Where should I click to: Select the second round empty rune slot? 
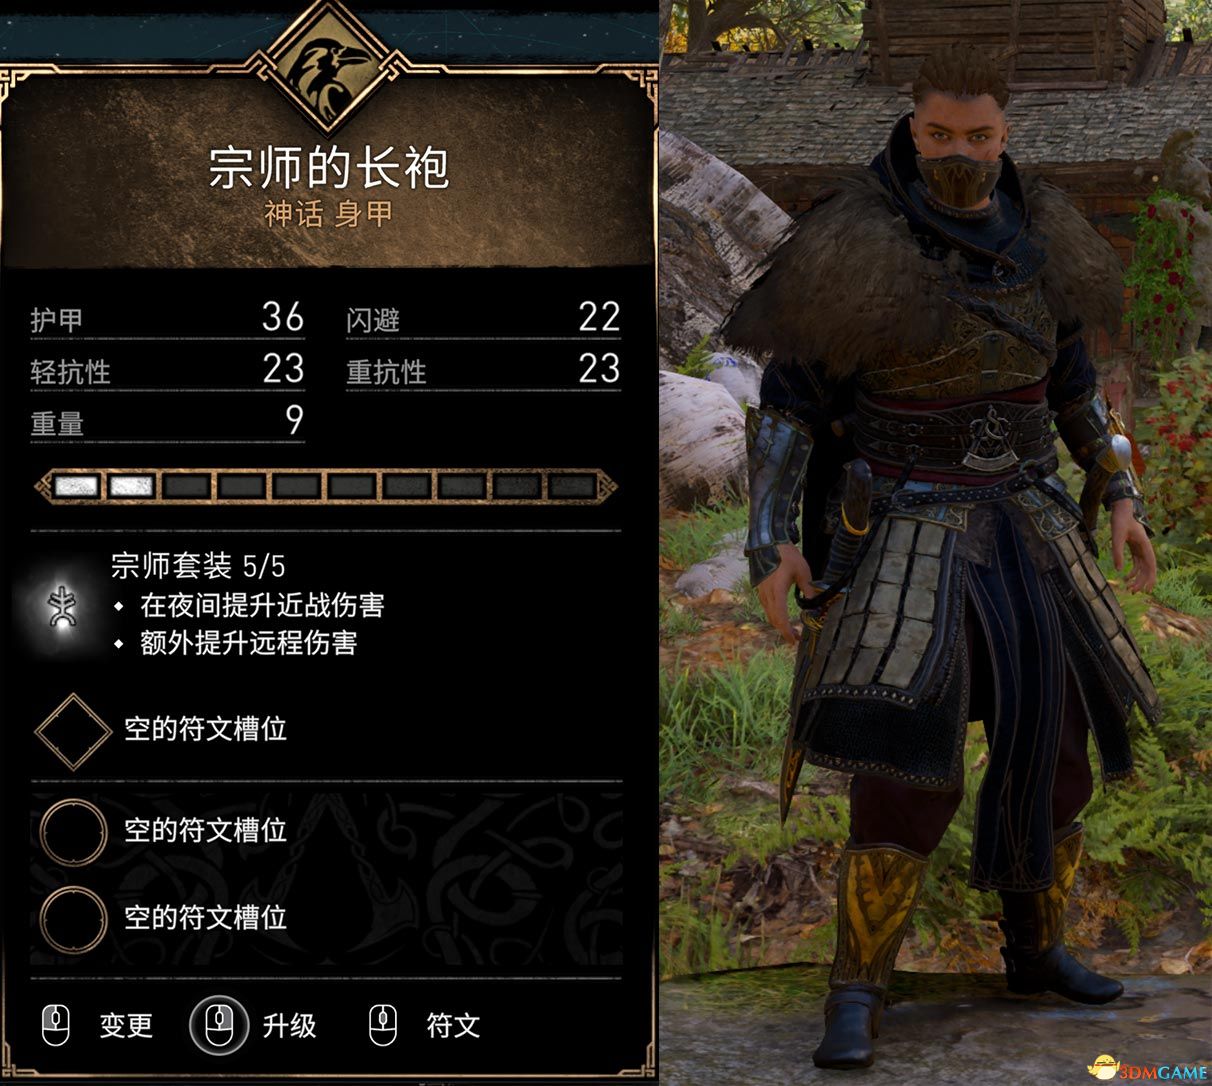[73, 919]
